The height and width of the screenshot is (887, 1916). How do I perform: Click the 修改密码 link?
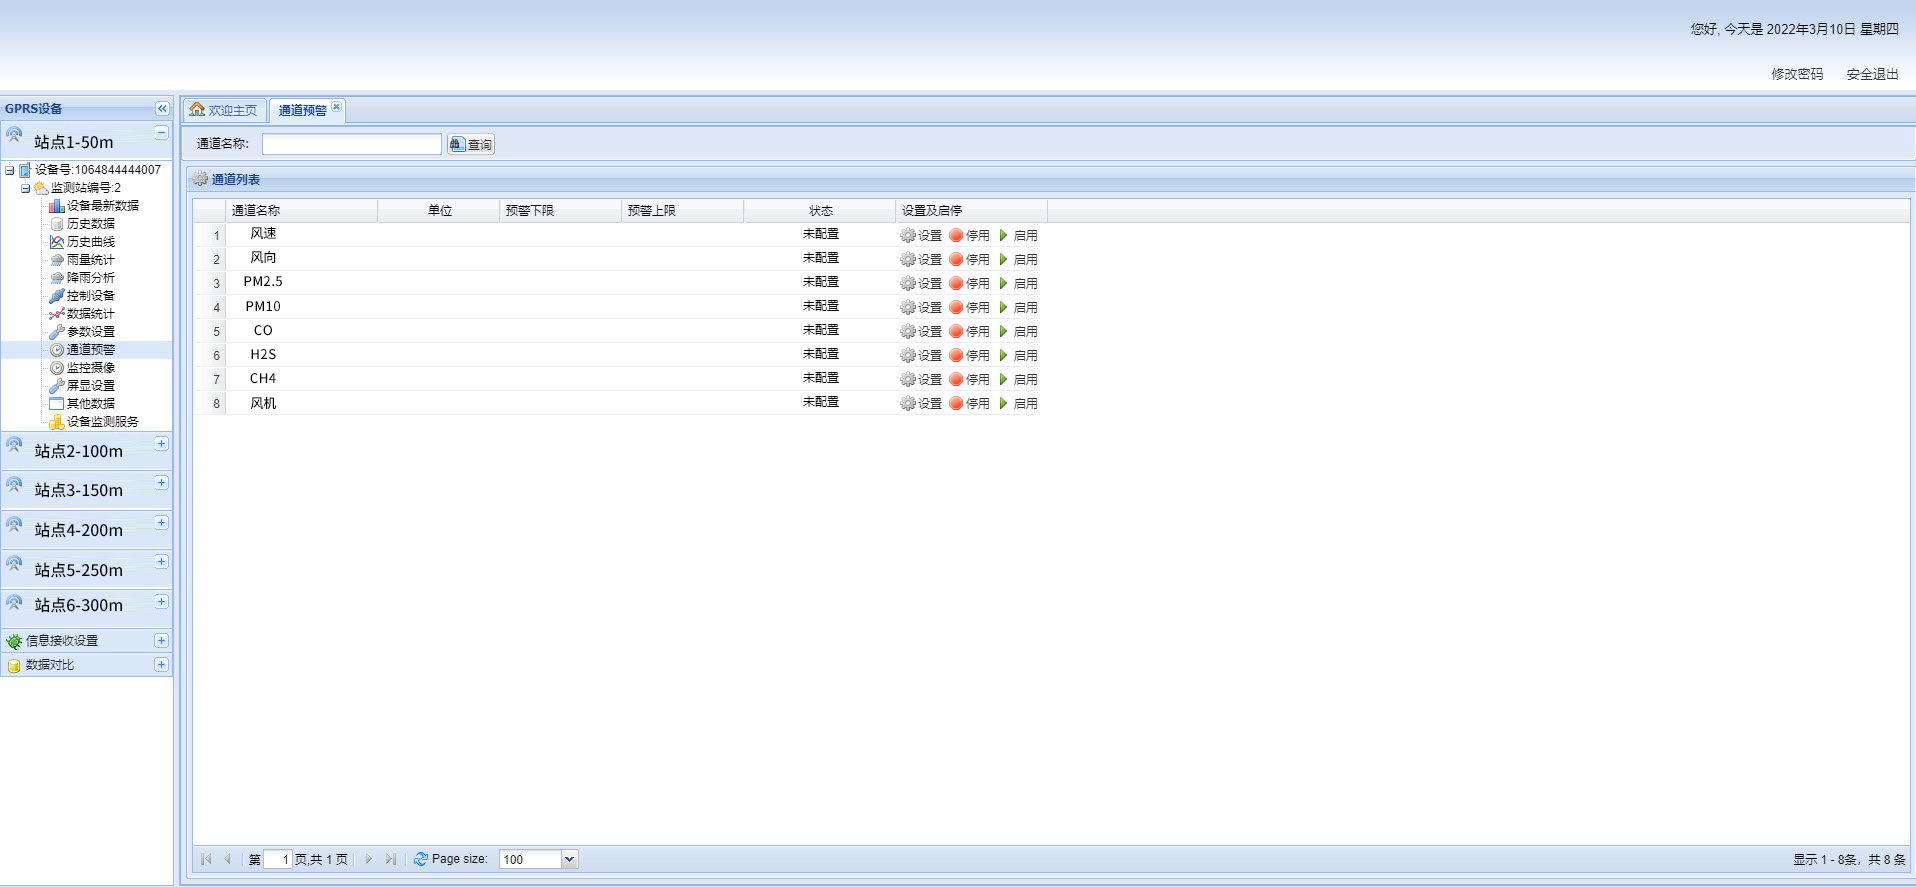click(1797, 74)
